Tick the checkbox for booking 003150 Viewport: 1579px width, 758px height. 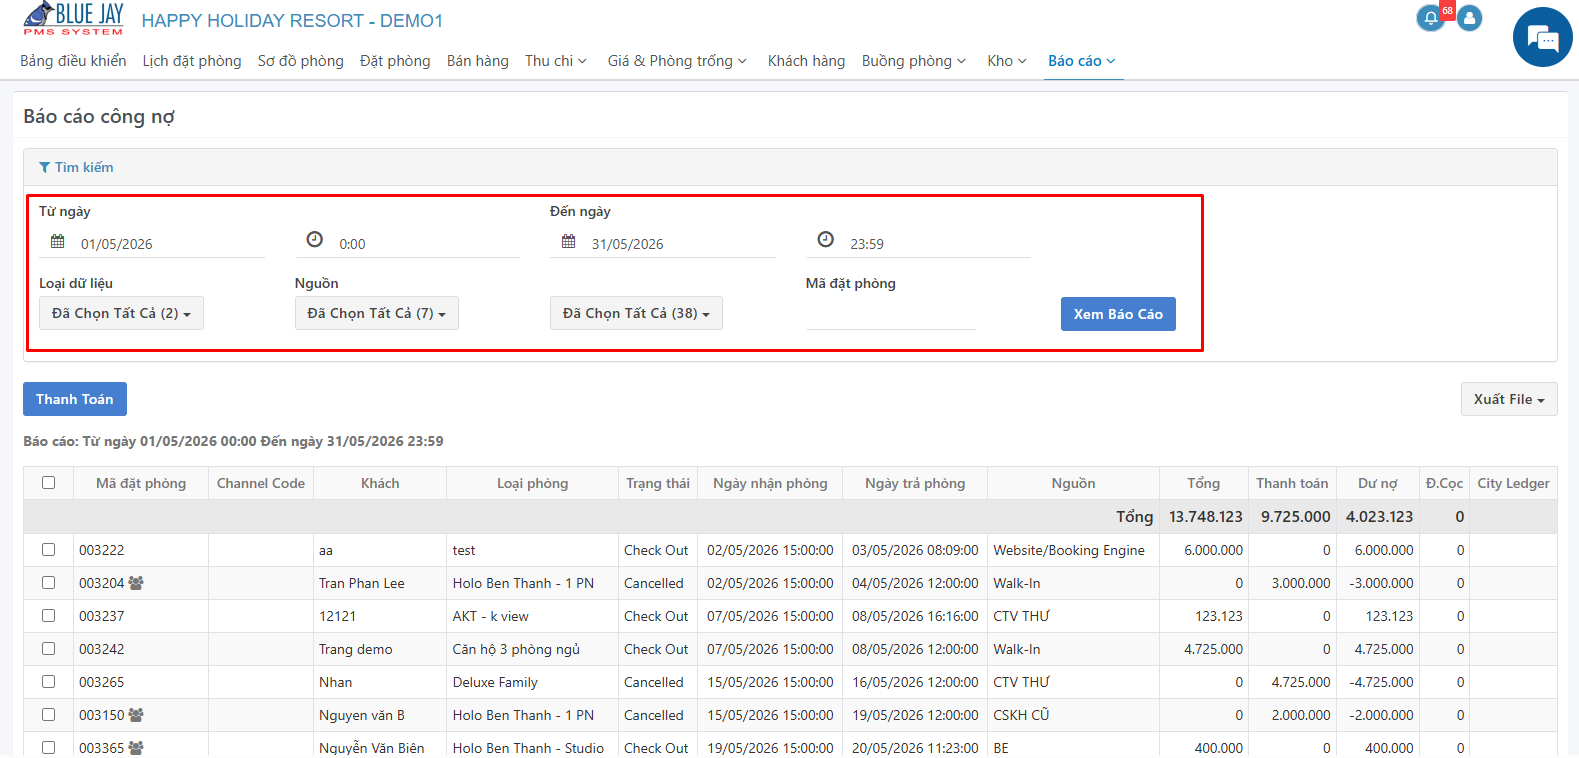click(48, 714)
